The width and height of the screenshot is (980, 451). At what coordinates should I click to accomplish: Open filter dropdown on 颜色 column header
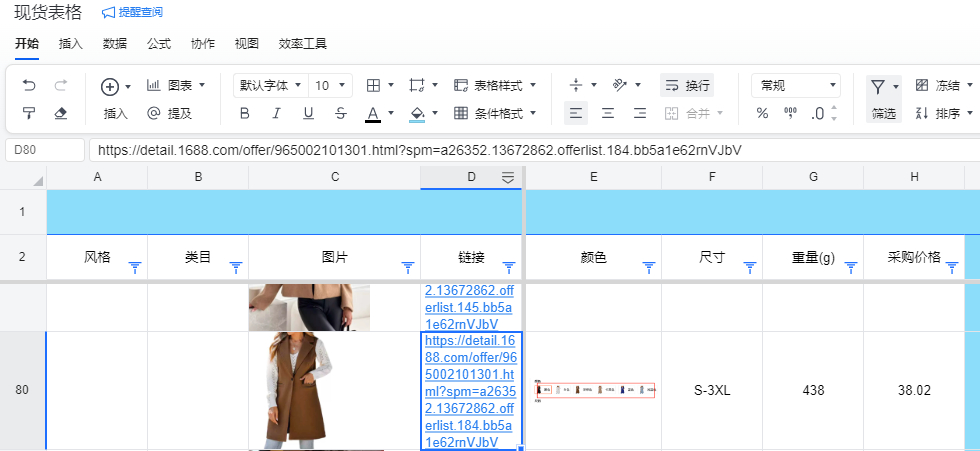point(648,266)
